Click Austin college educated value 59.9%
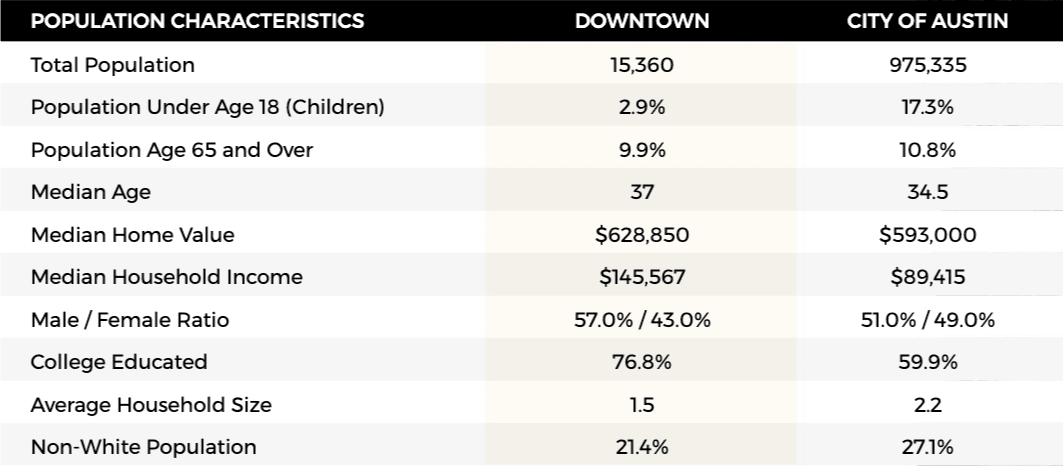The height and width of the screenshot is (466, 1063). (929, 362)
